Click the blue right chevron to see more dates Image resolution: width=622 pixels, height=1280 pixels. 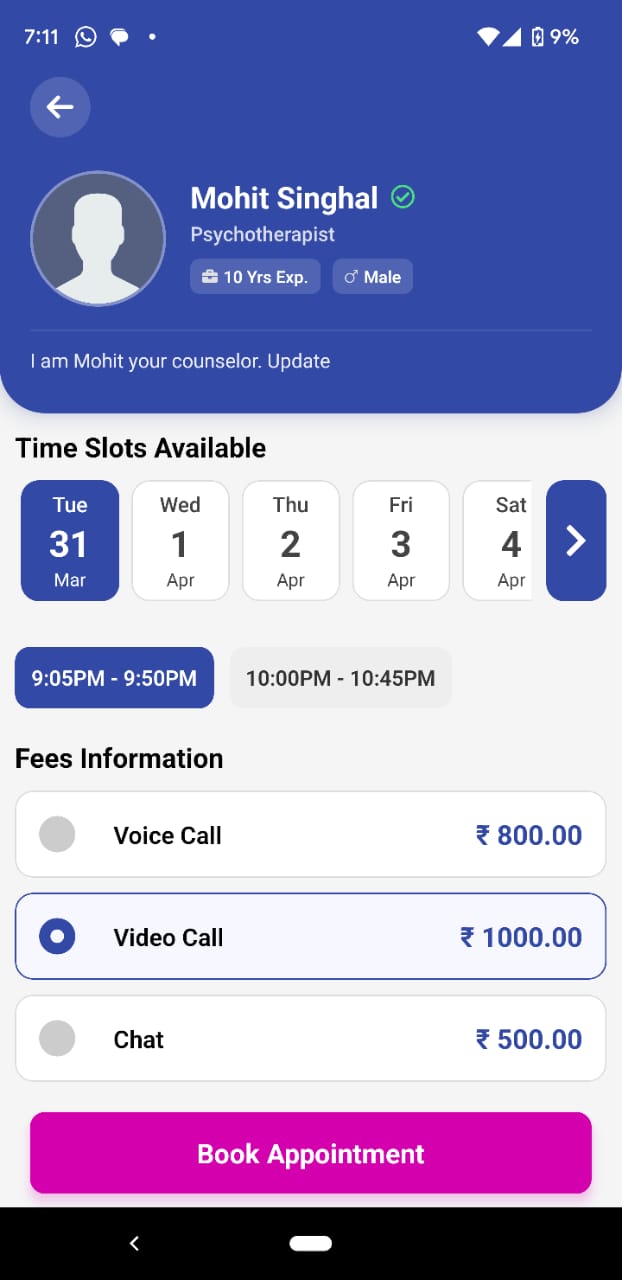(576, 540)
